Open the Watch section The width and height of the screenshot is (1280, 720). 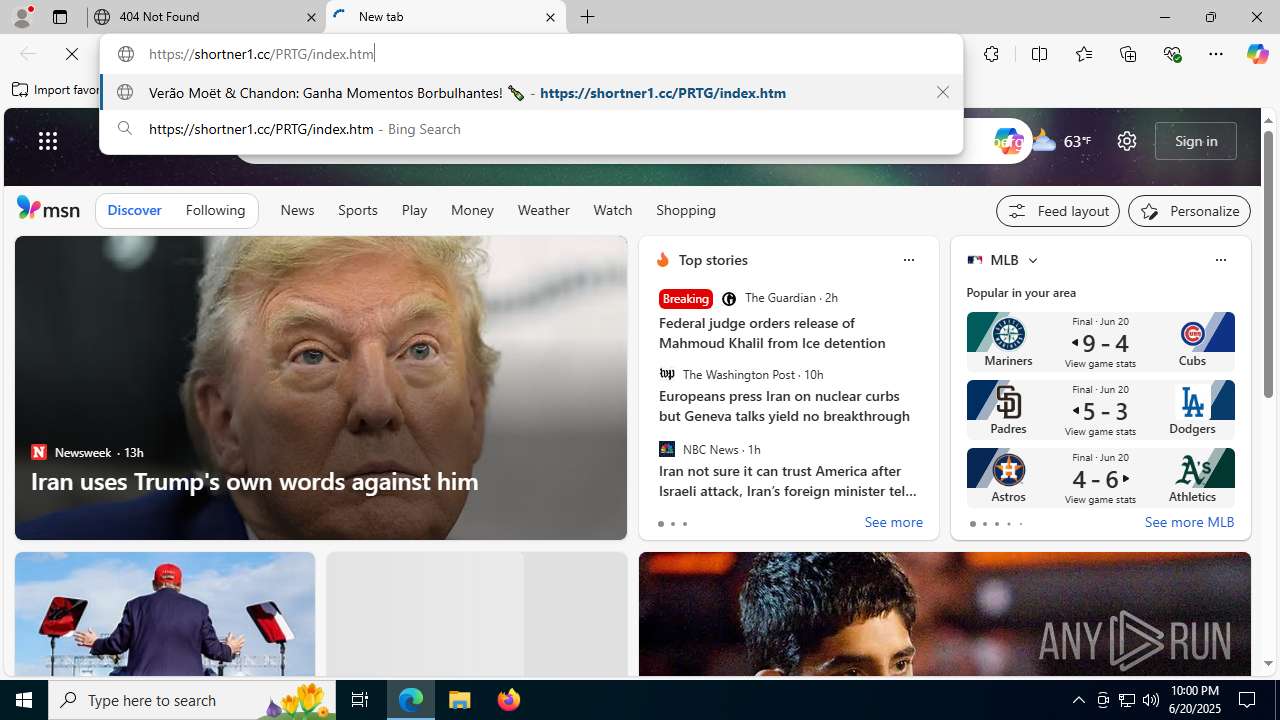[612, 210]
